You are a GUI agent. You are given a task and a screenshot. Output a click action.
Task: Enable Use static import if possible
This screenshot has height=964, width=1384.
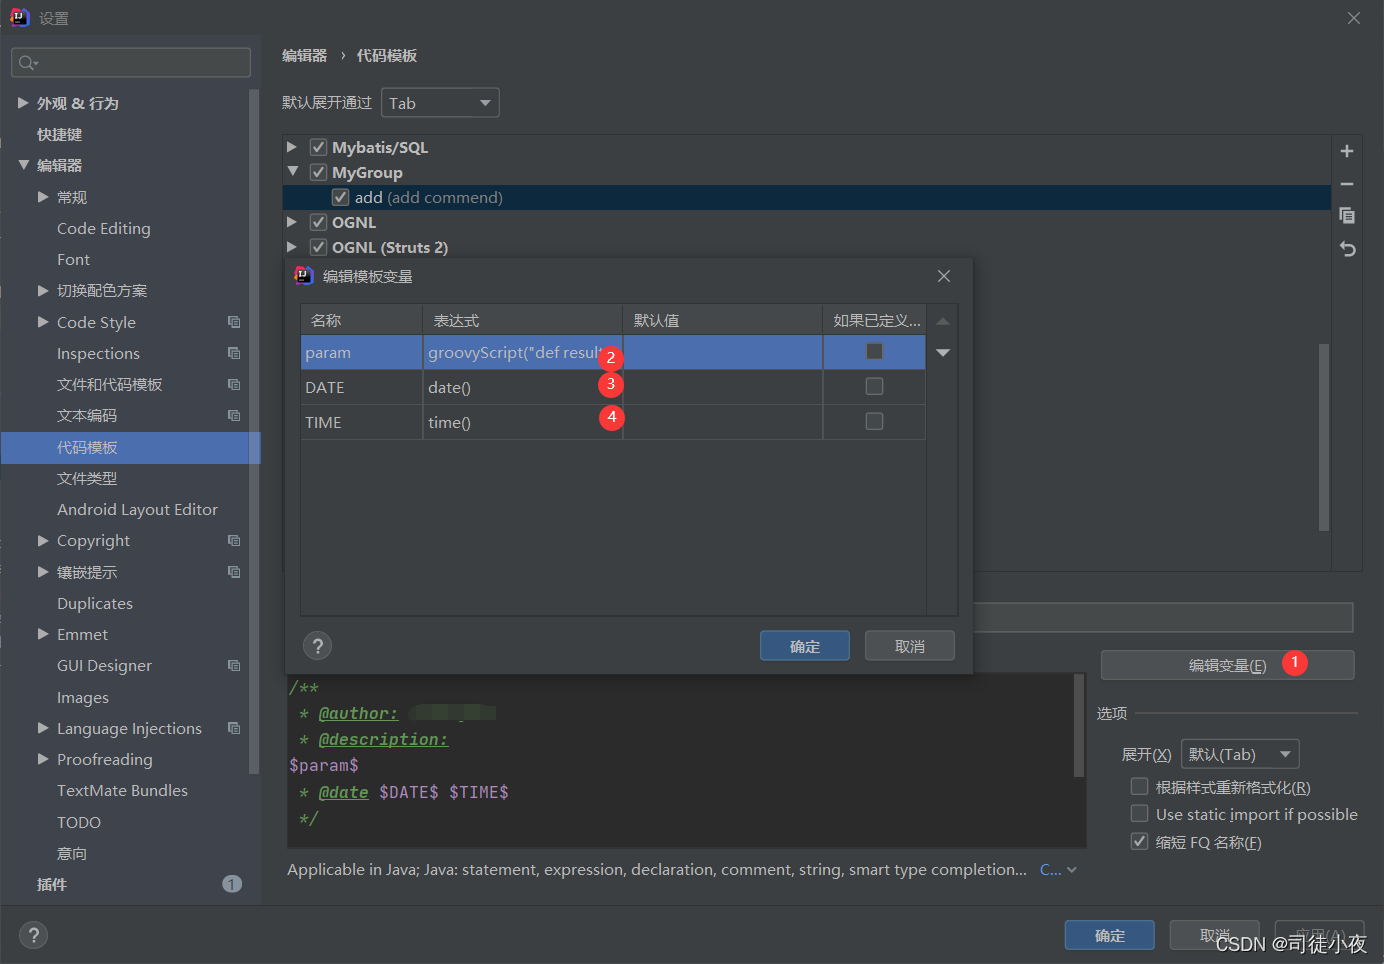[x=1139, y=813]
